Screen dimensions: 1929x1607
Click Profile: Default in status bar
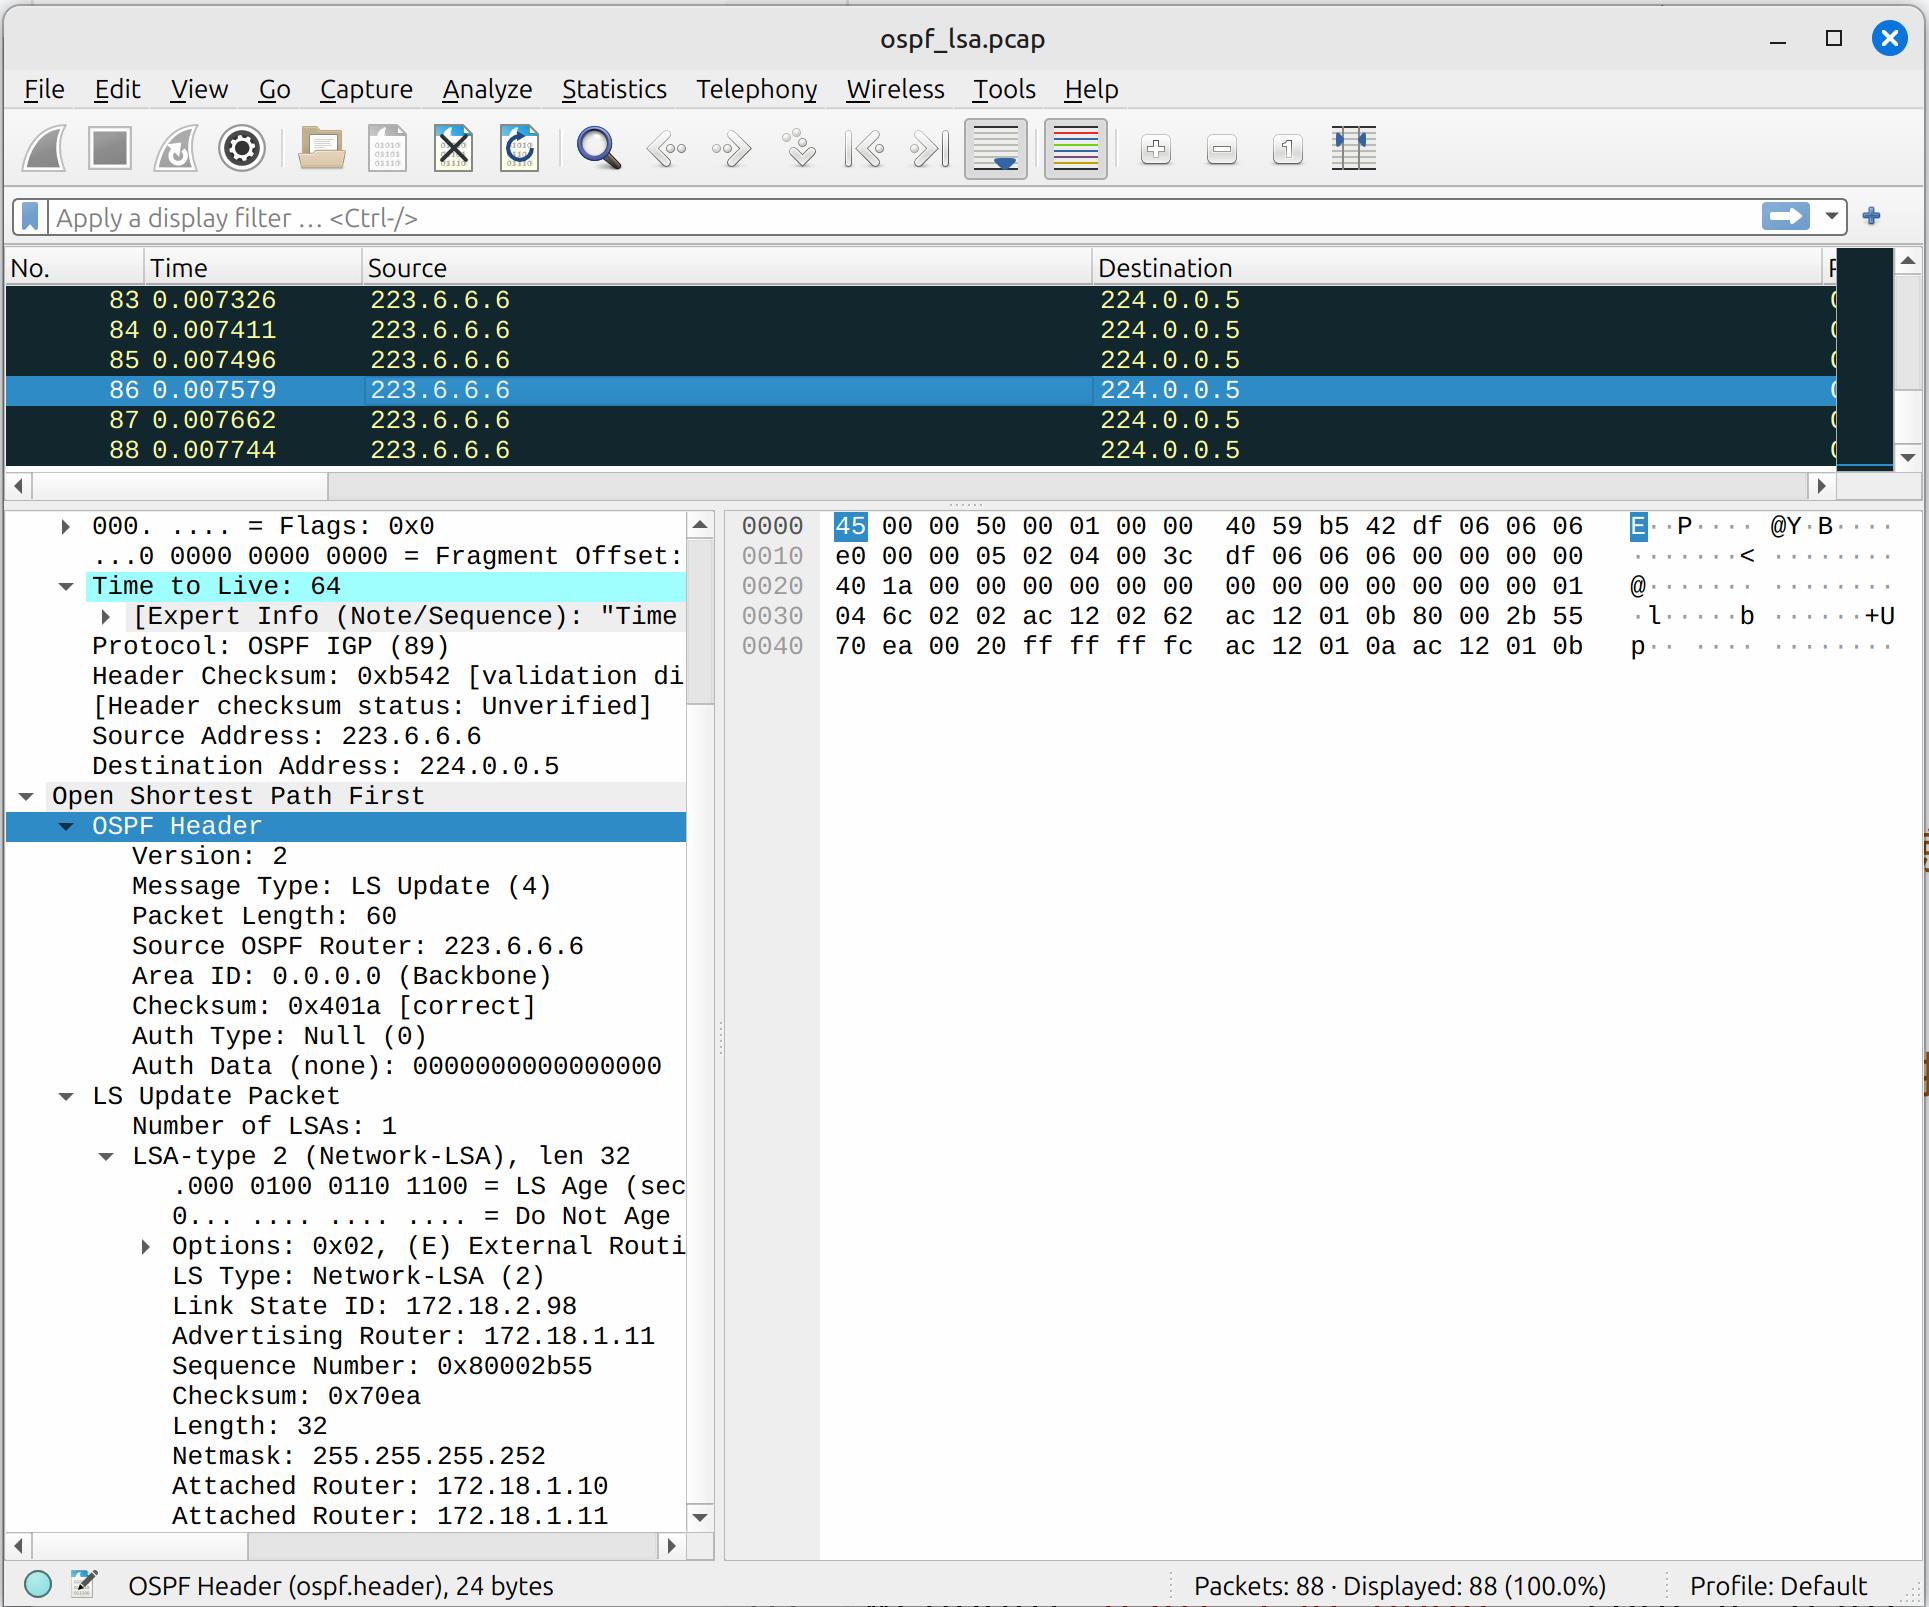click(1777, 1586)
